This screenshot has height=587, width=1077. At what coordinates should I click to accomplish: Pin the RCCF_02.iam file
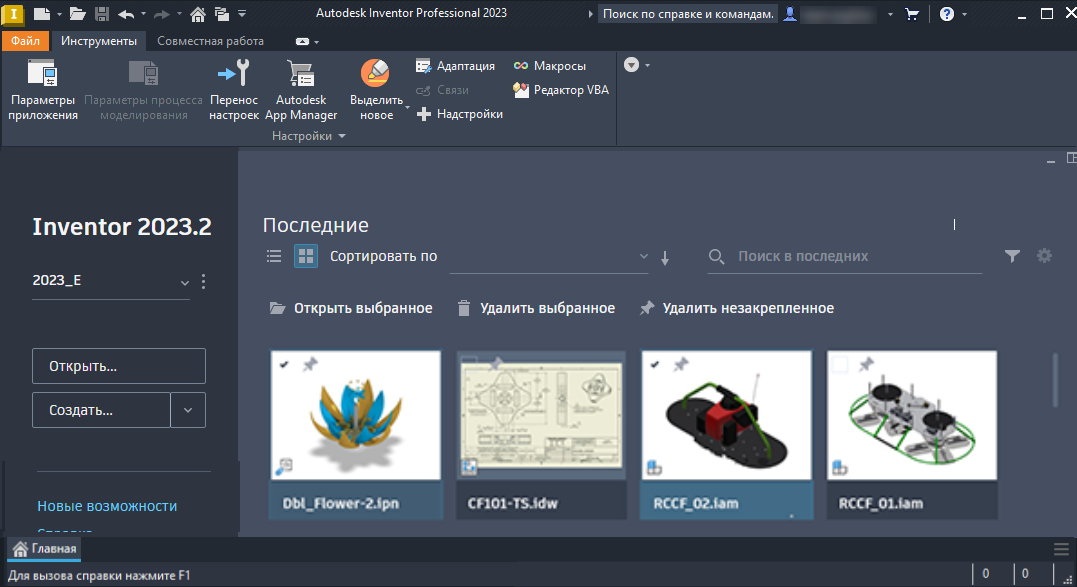[681, 365]
